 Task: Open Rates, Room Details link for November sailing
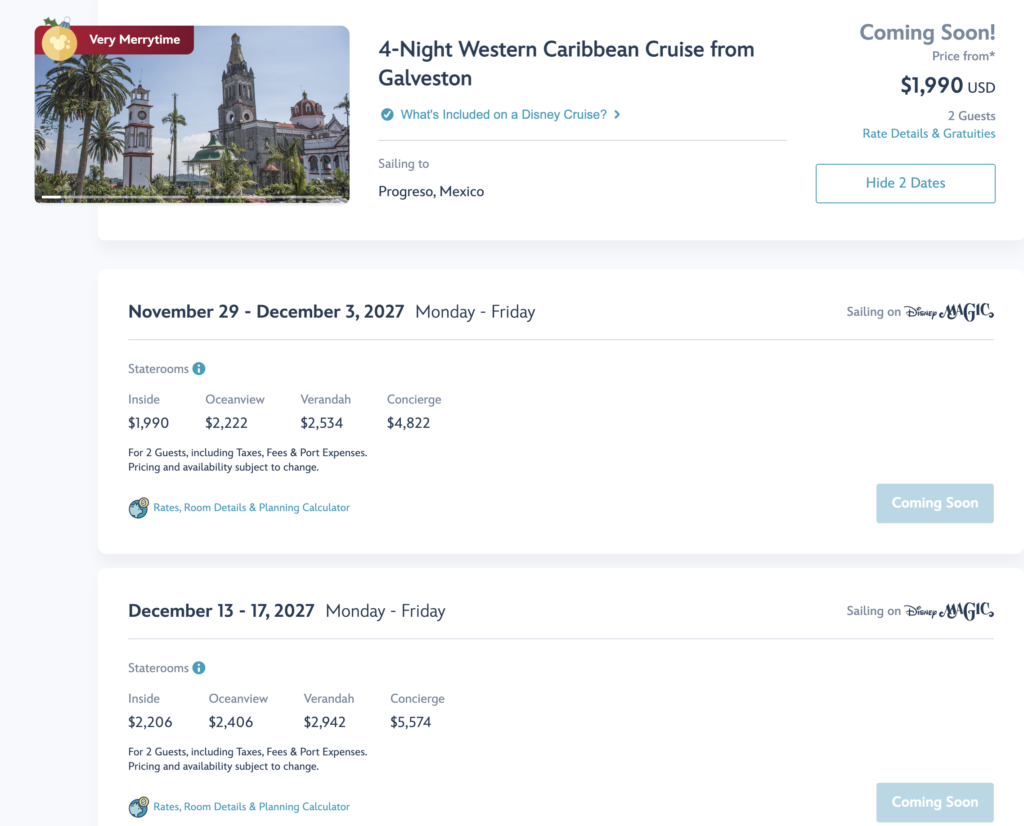(x=251, y=507)
